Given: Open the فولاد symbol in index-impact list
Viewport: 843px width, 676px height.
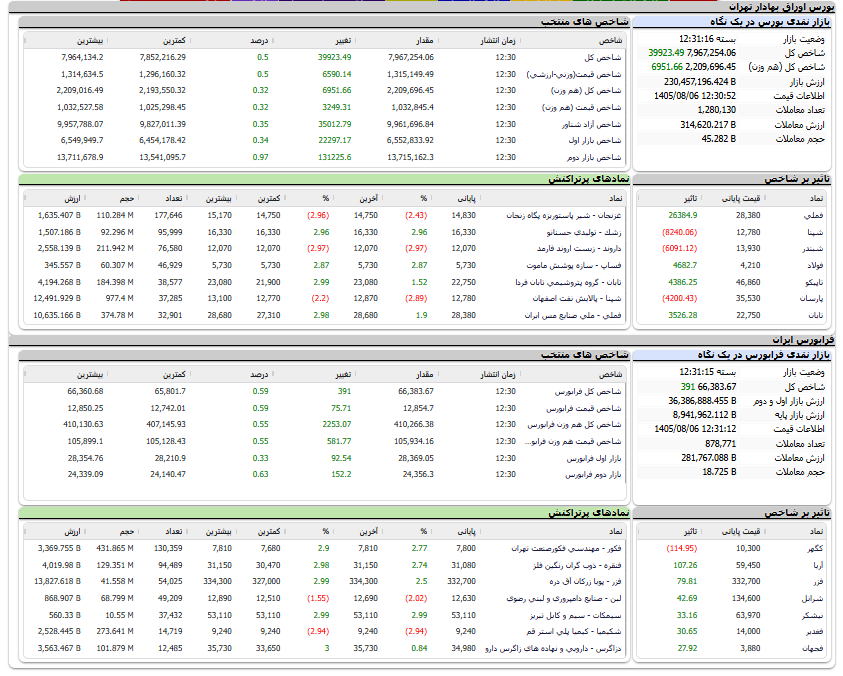Looking at the screenshot, I should [x=816, y=265].
